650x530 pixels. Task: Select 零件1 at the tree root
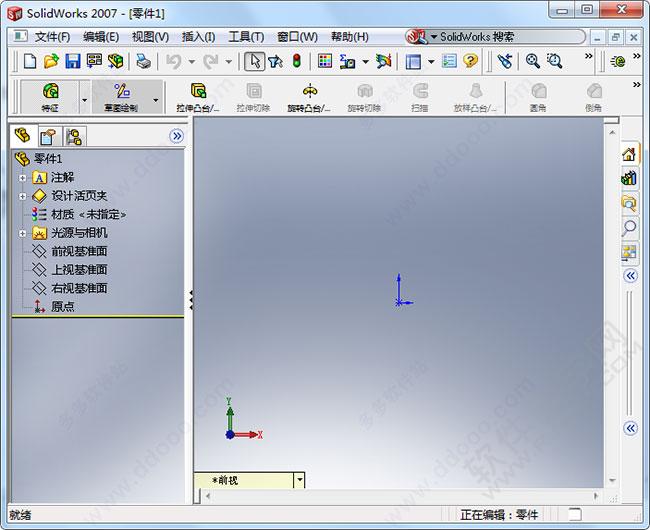[48, 159]
